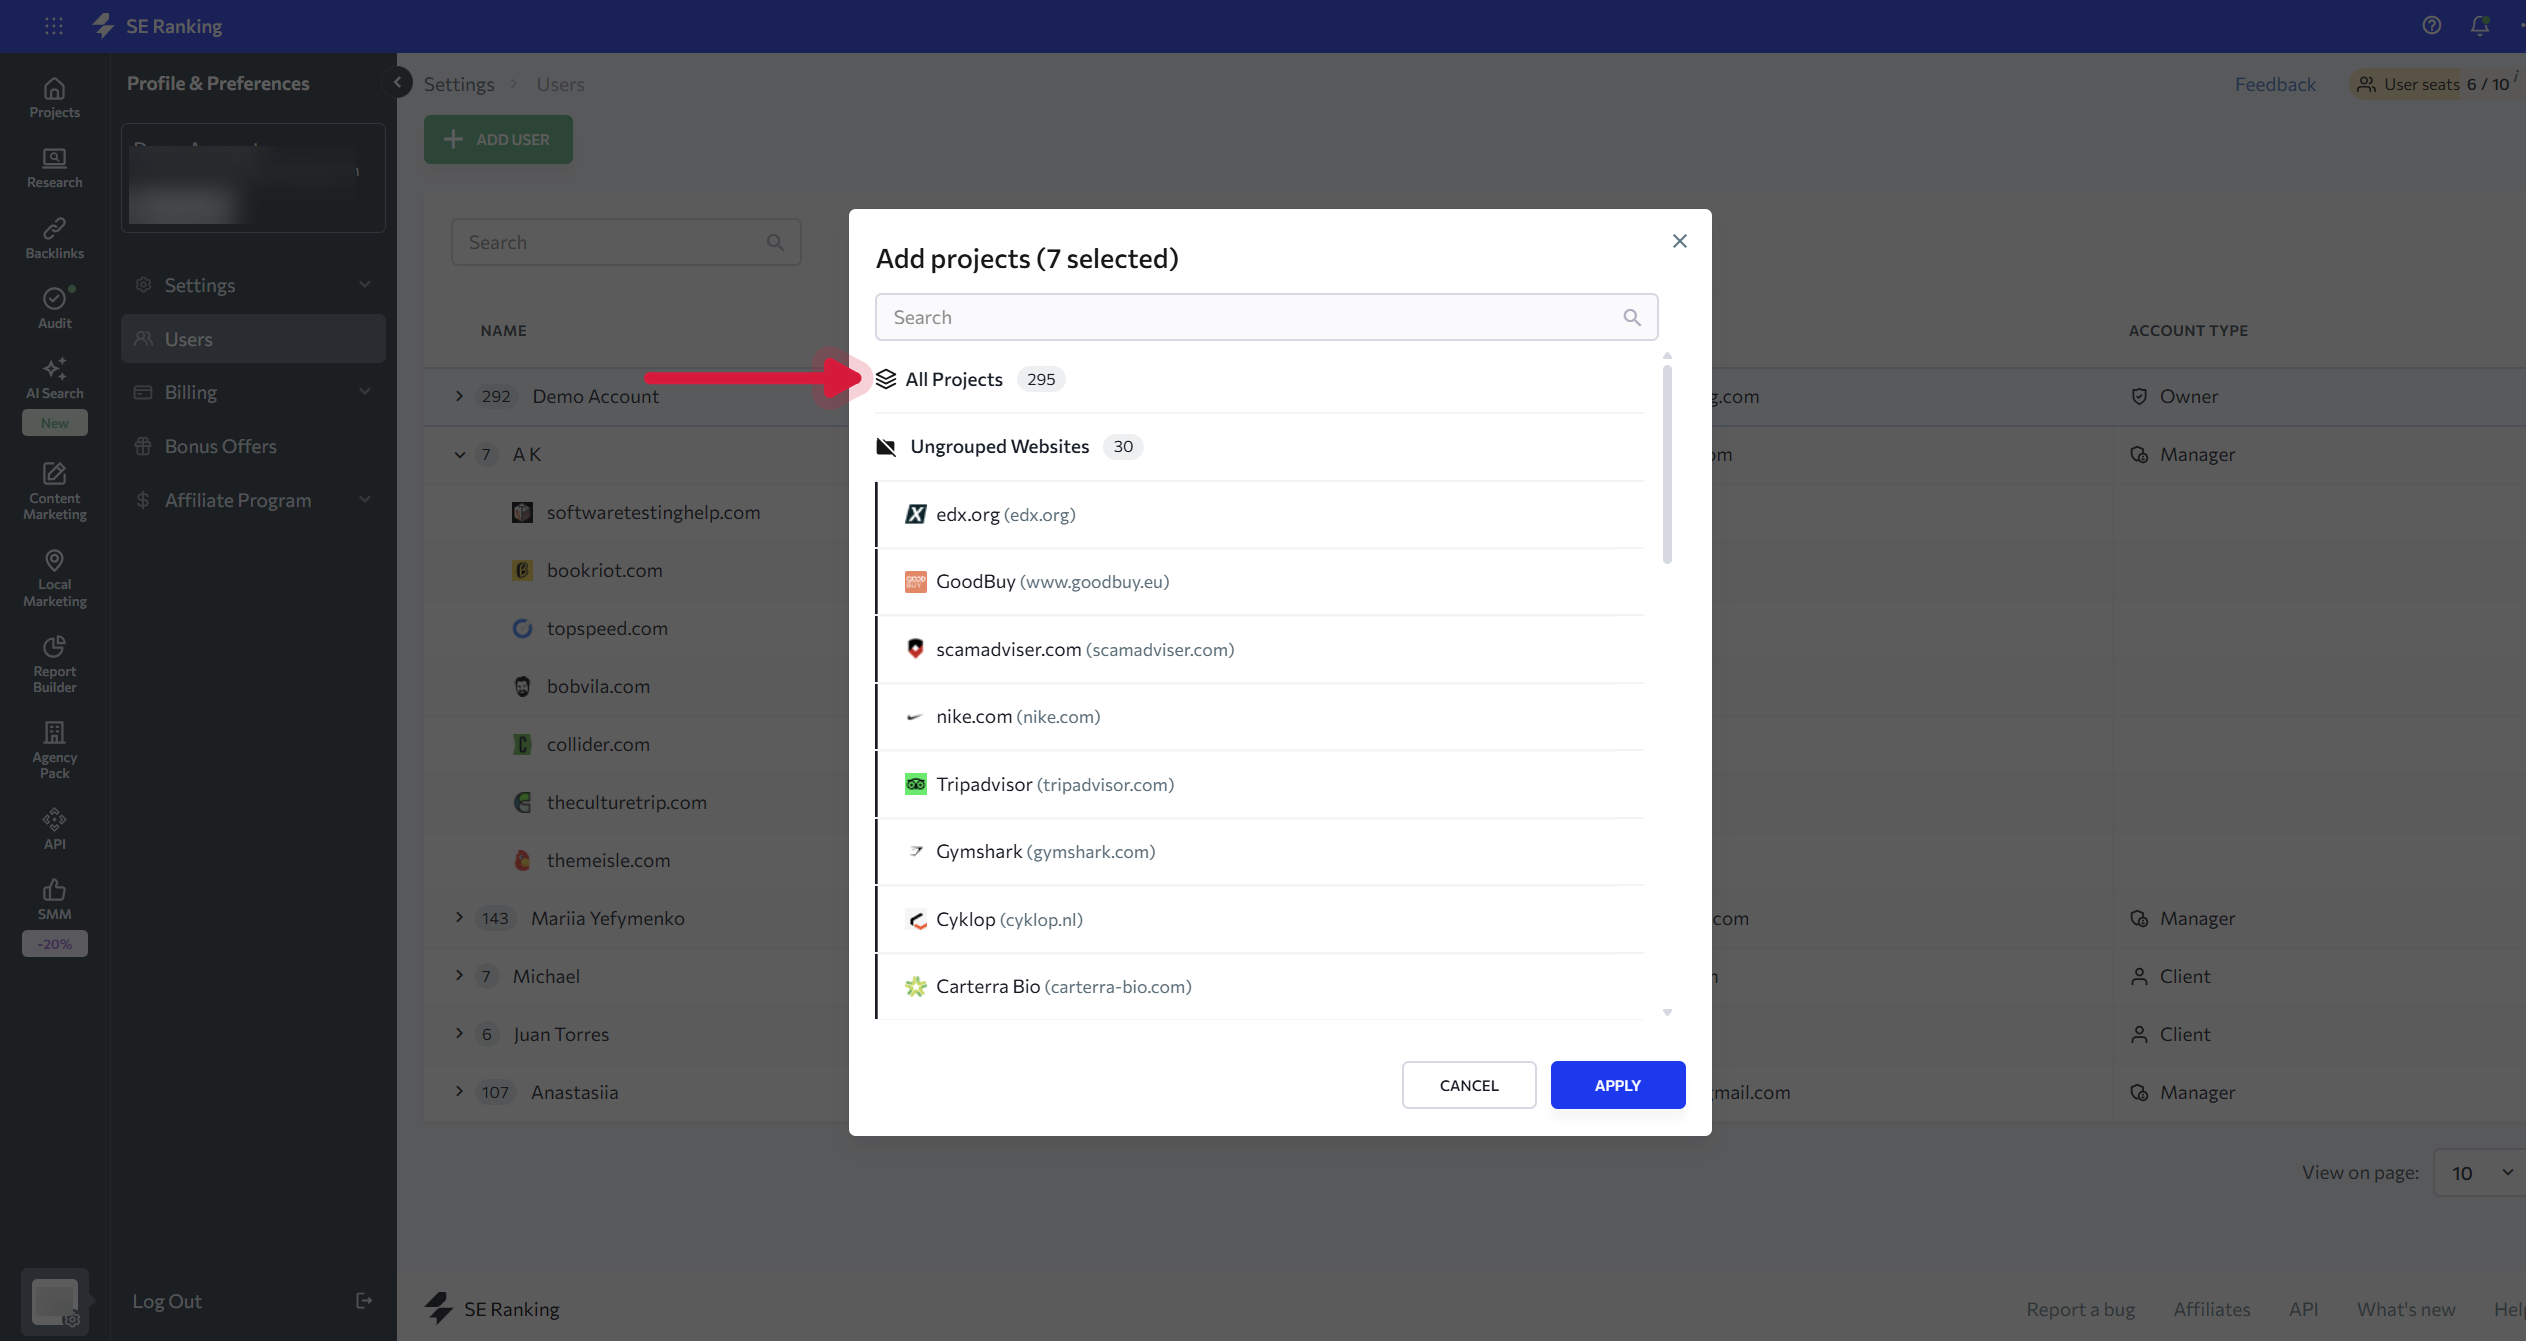The height and width of the screenshot is (1341, 2526).
Task: Select the Gymshark project row
Action: [x=1260, y=851]
